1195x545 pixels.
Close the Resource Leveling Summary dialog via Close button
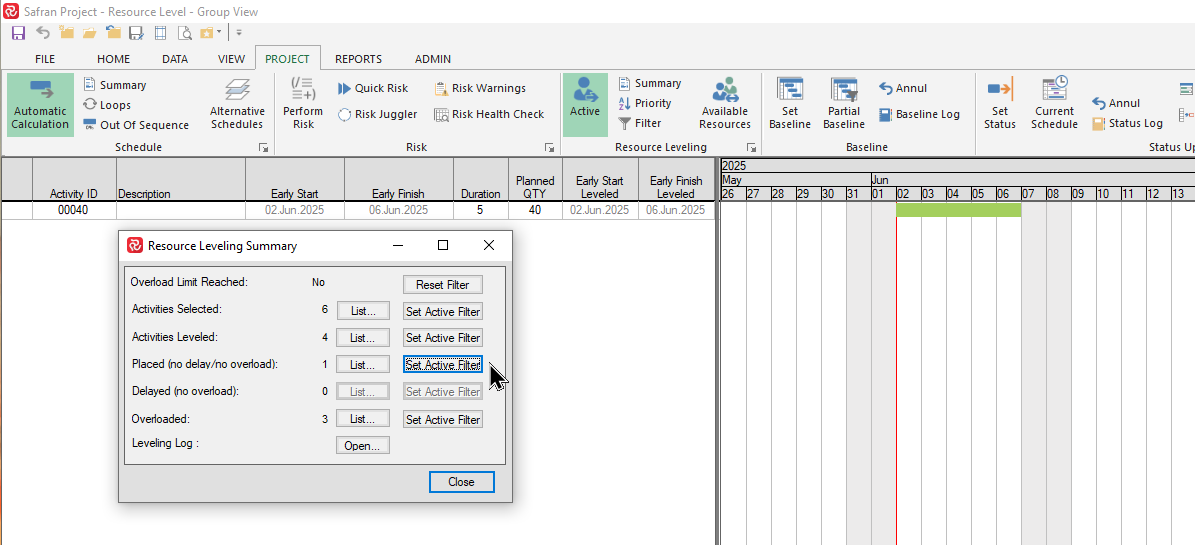461,482
